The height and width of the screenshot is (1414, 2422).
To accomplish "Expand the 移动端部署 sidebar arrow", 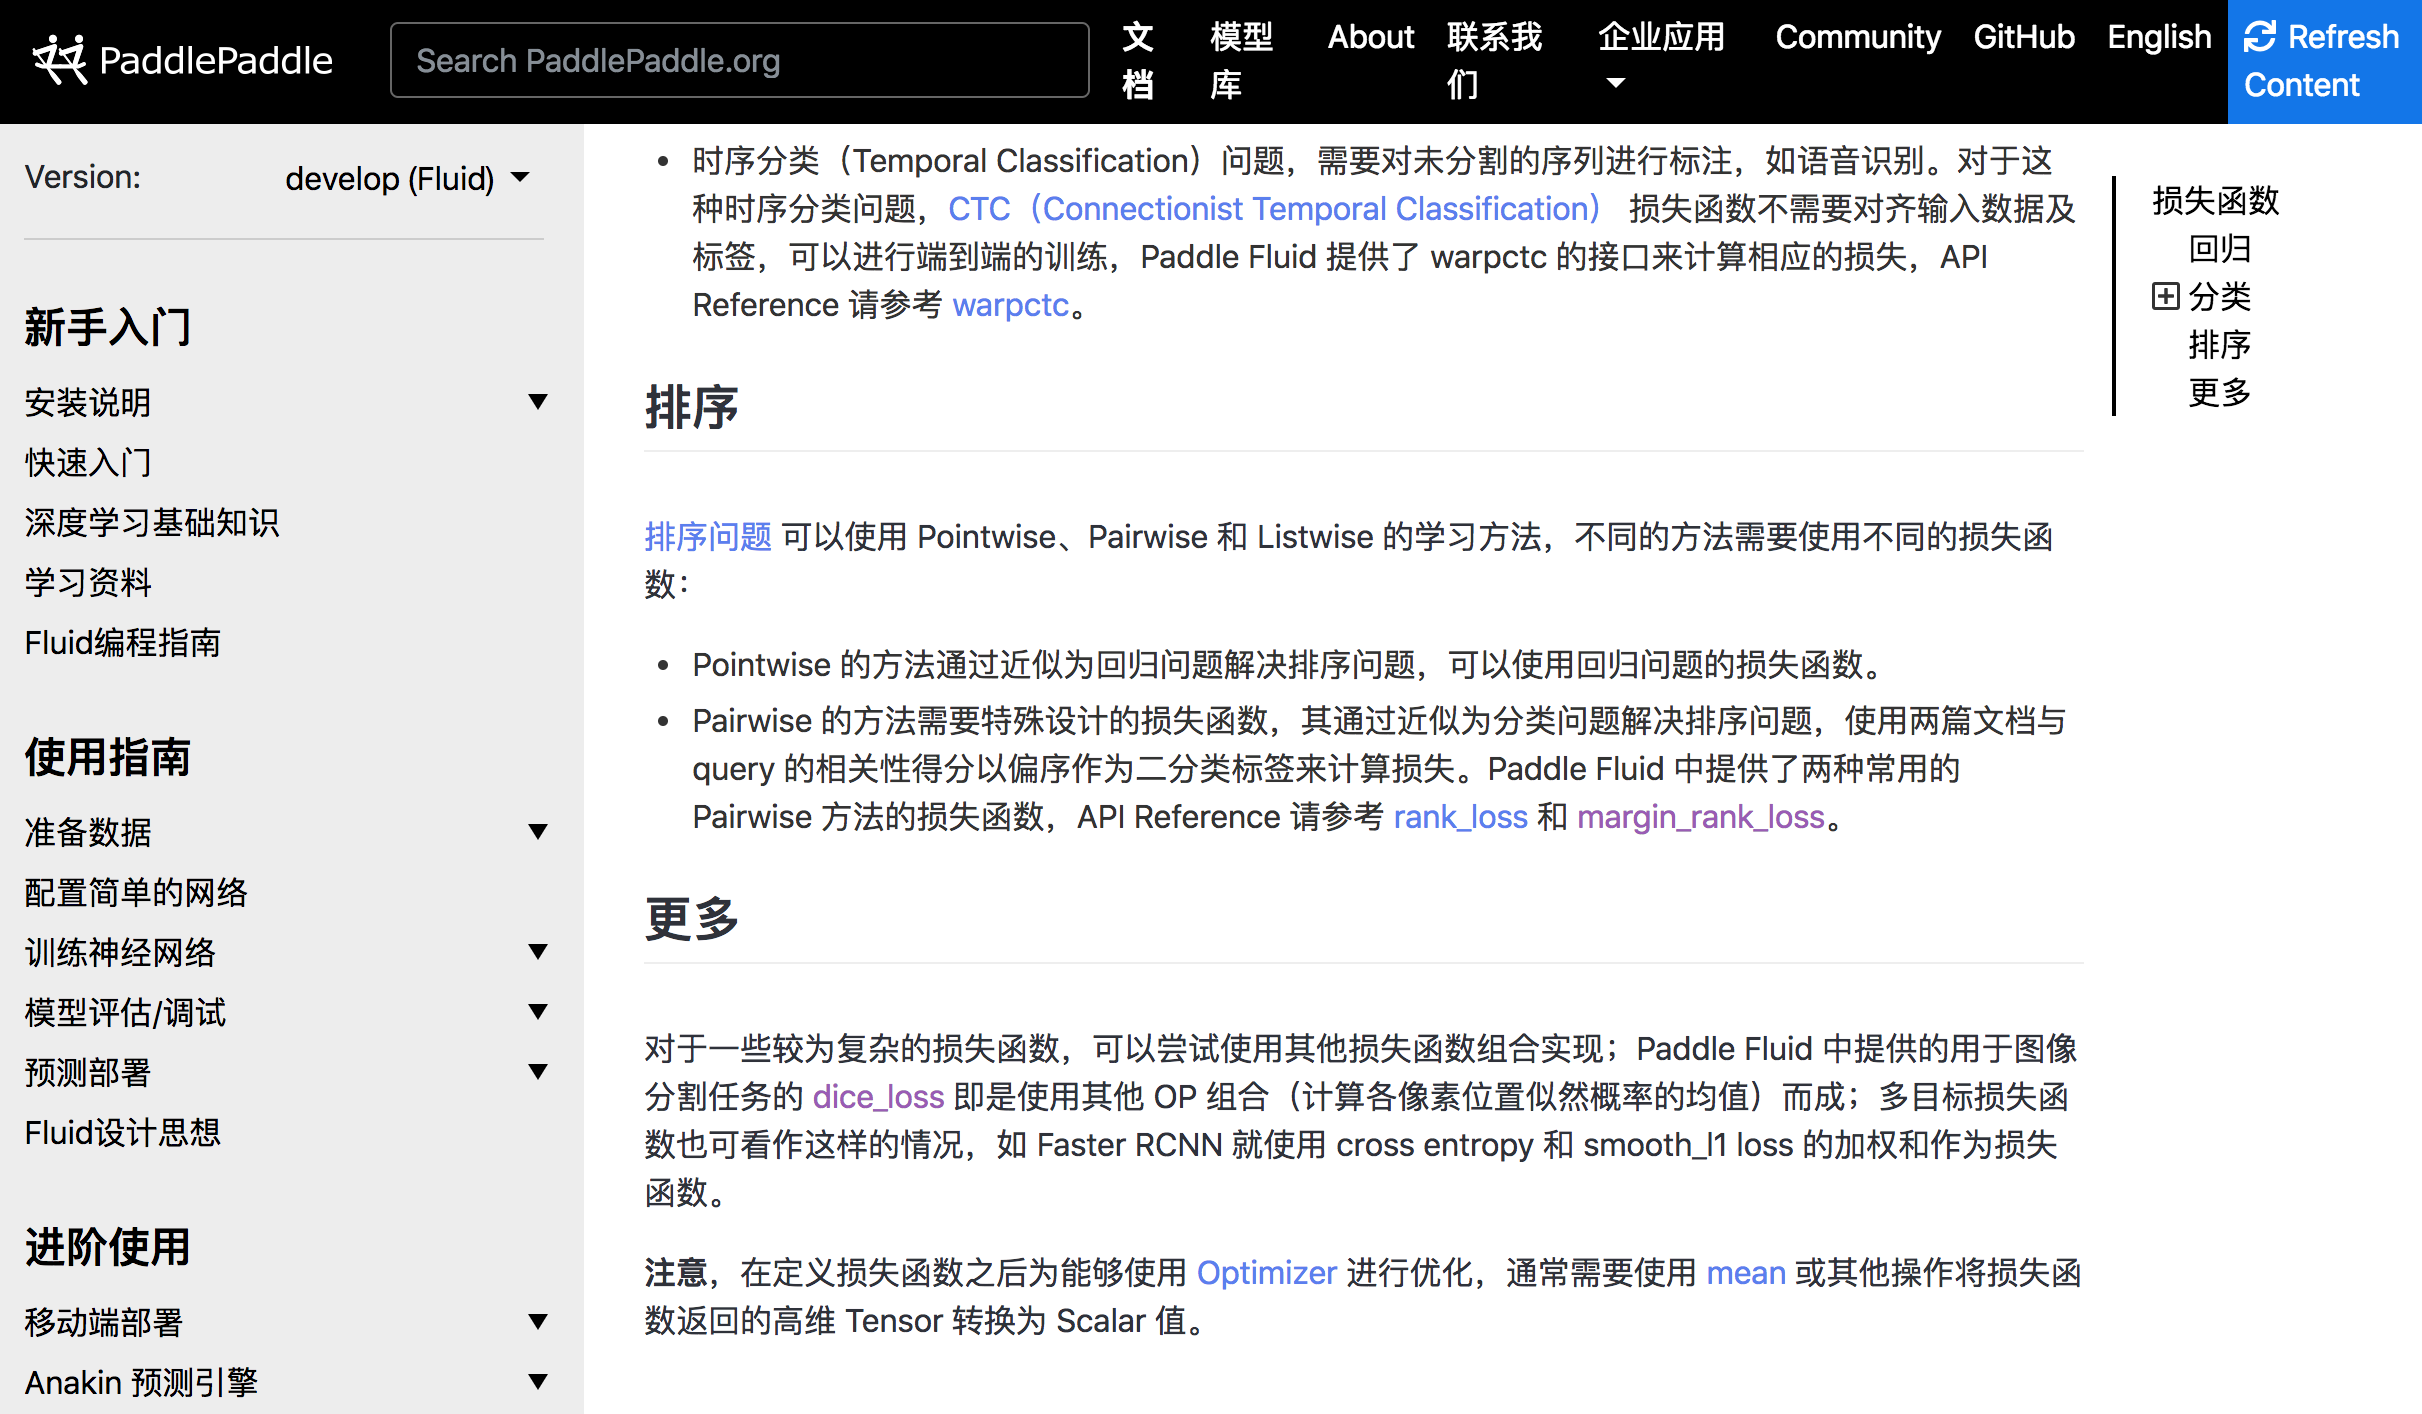I will 538,1322.
